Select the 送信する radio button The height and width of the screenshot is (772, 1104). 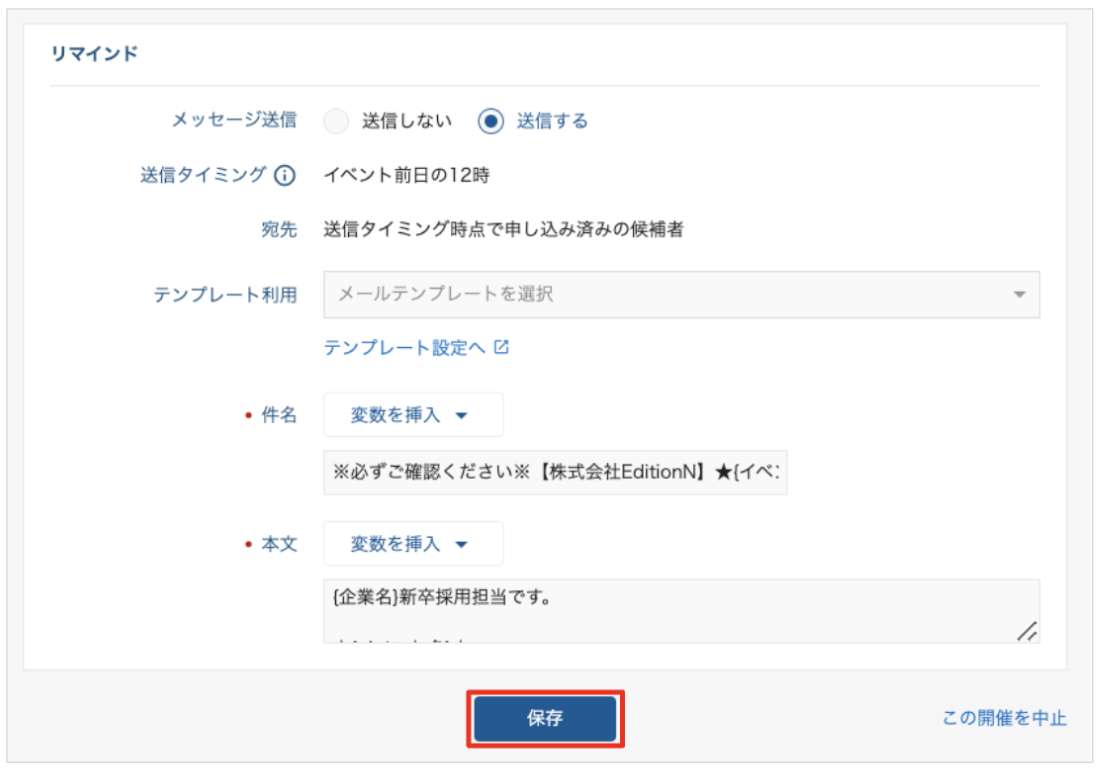click(x=491, y=121)
